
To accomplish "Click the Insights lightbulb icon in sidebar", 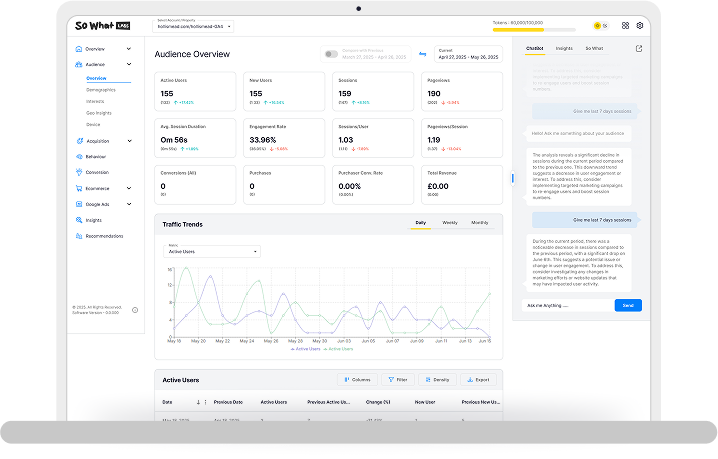I will 79,220.
